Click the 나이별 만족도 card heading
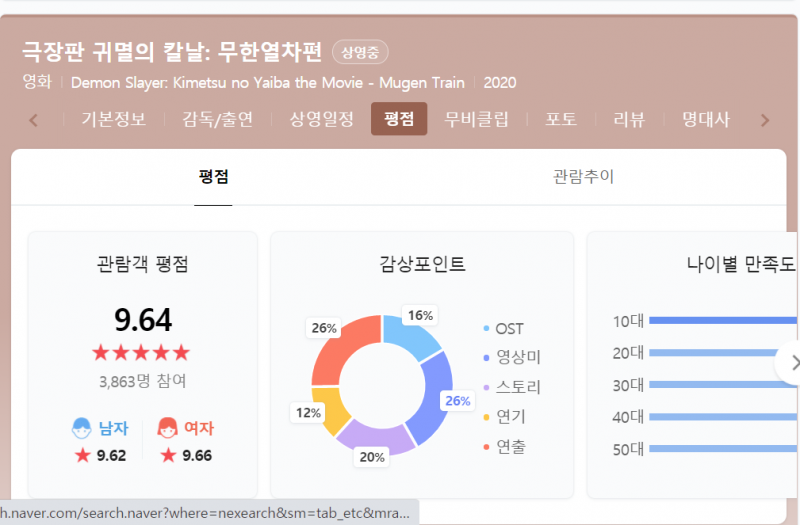800x525 pixels. click(741, 264)
